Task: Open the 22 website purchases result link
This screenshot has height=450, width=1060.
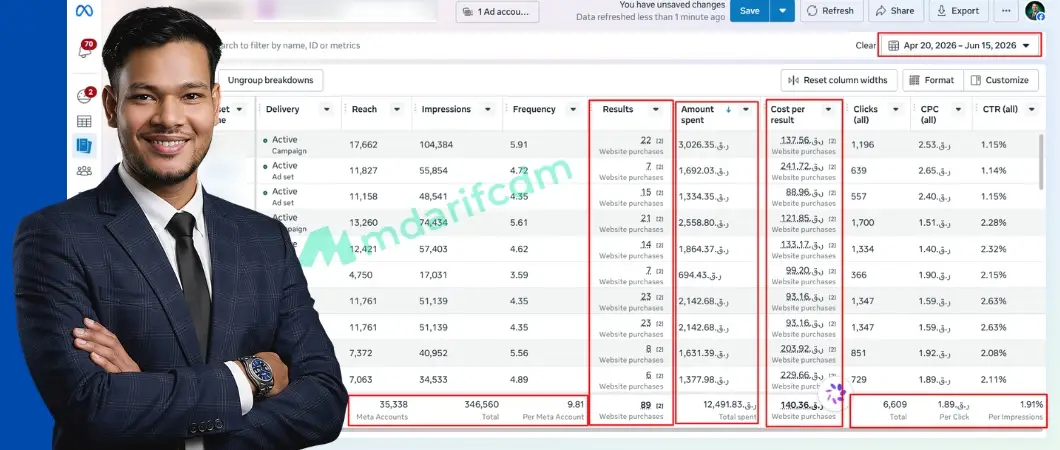Action: [x=646, y=141]
